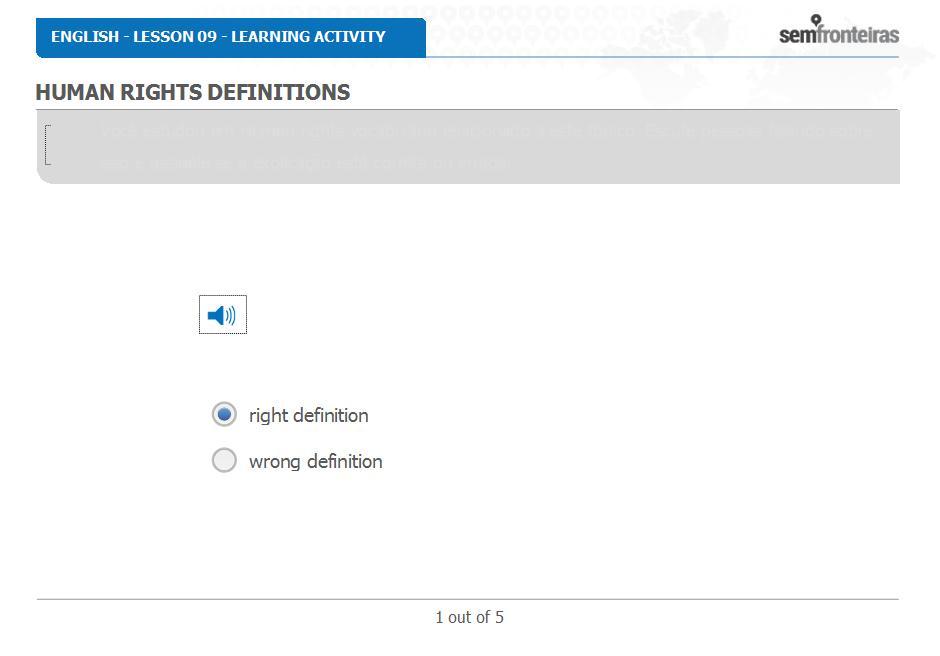Click the "HUMAN RIGHTS DEFINITIONS" heading

[x=193, y=92]
